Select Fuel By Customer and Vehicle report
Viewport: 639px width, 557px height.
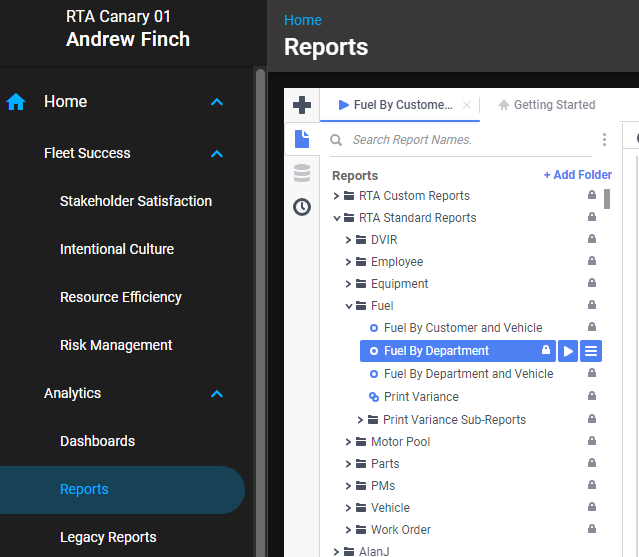click(462, 328)
